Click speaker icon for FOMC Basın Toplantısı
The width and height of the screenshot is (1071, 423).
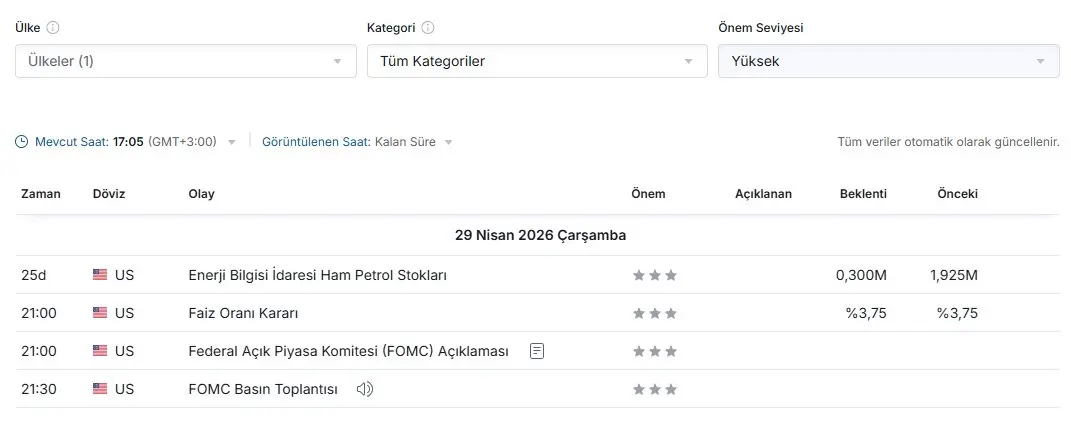point(365,389)
